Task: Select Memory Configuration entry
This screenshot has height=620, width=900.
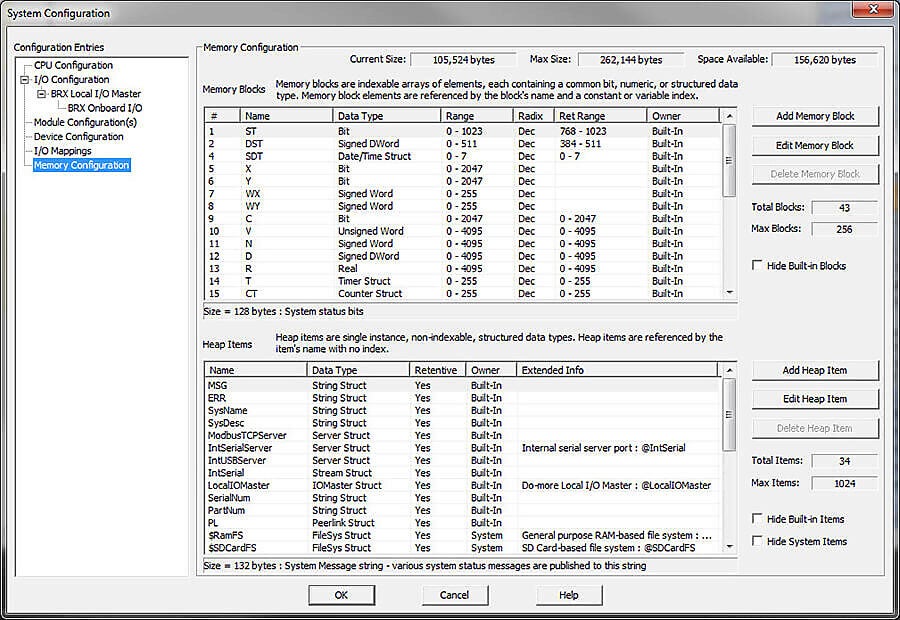Action: coord(82,165)
